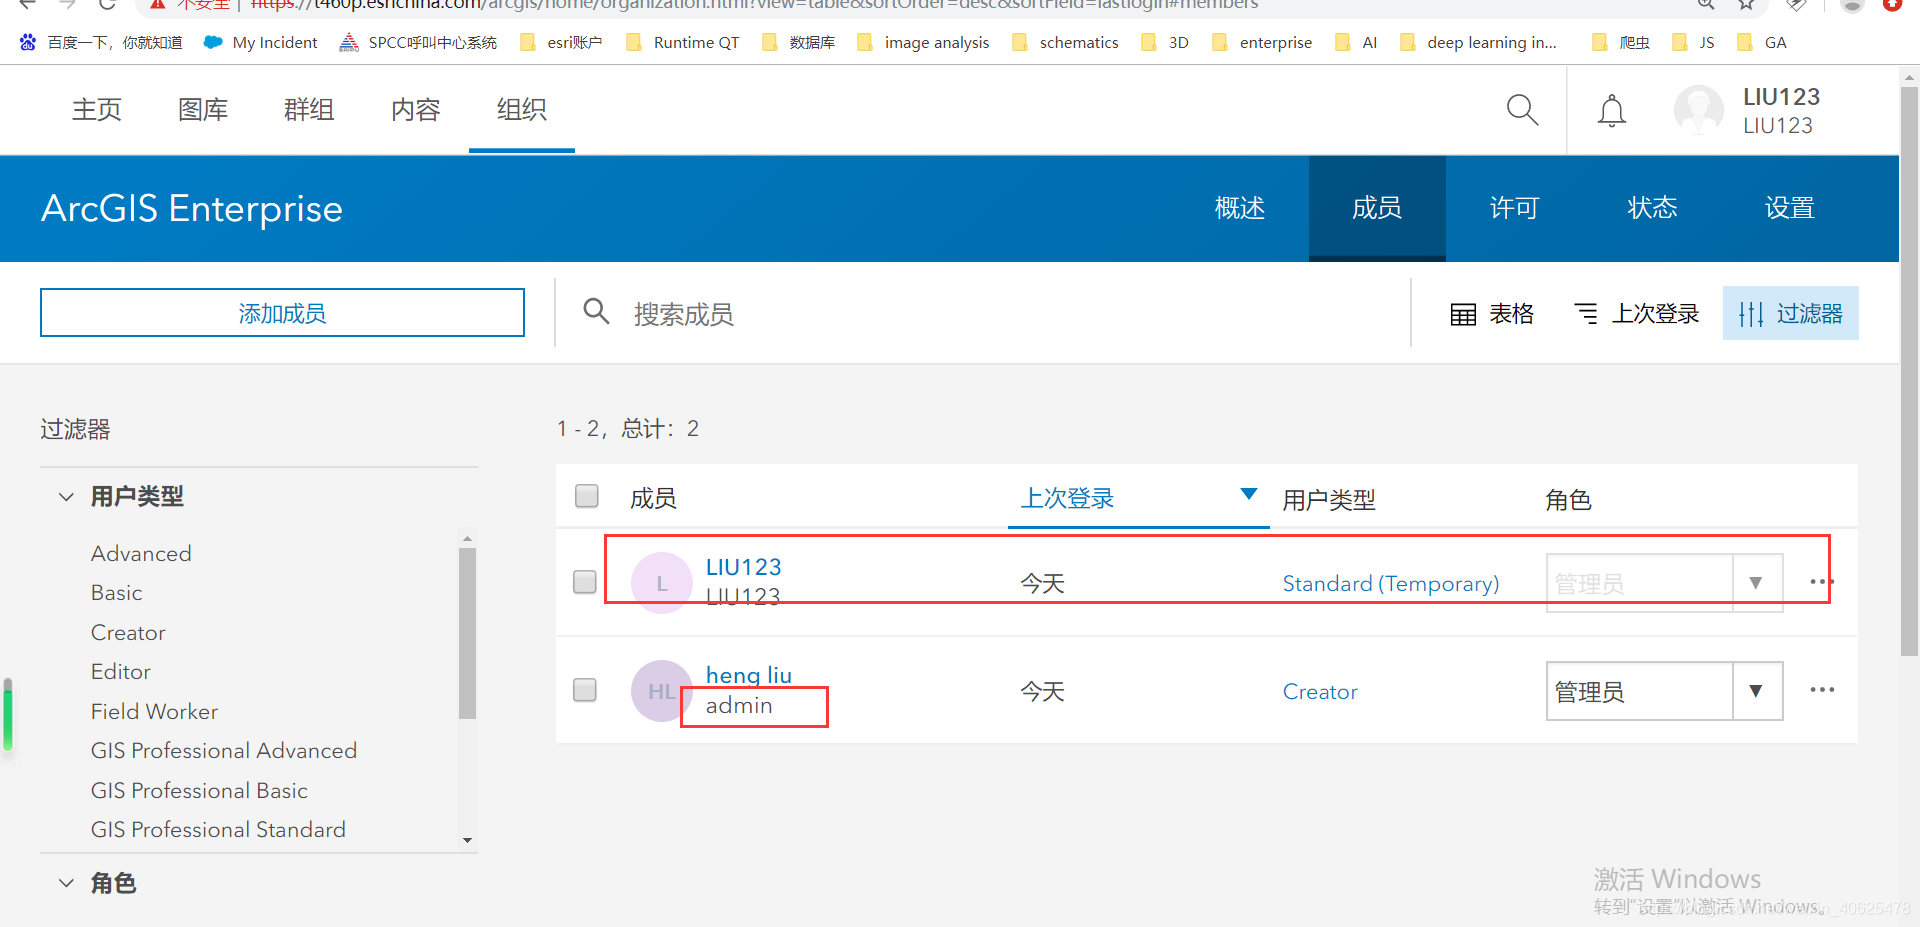The width and height of the screenshot is (1920, 927).
Task: Open the LIU123 member profile link
Action: [x=744, y=567]
